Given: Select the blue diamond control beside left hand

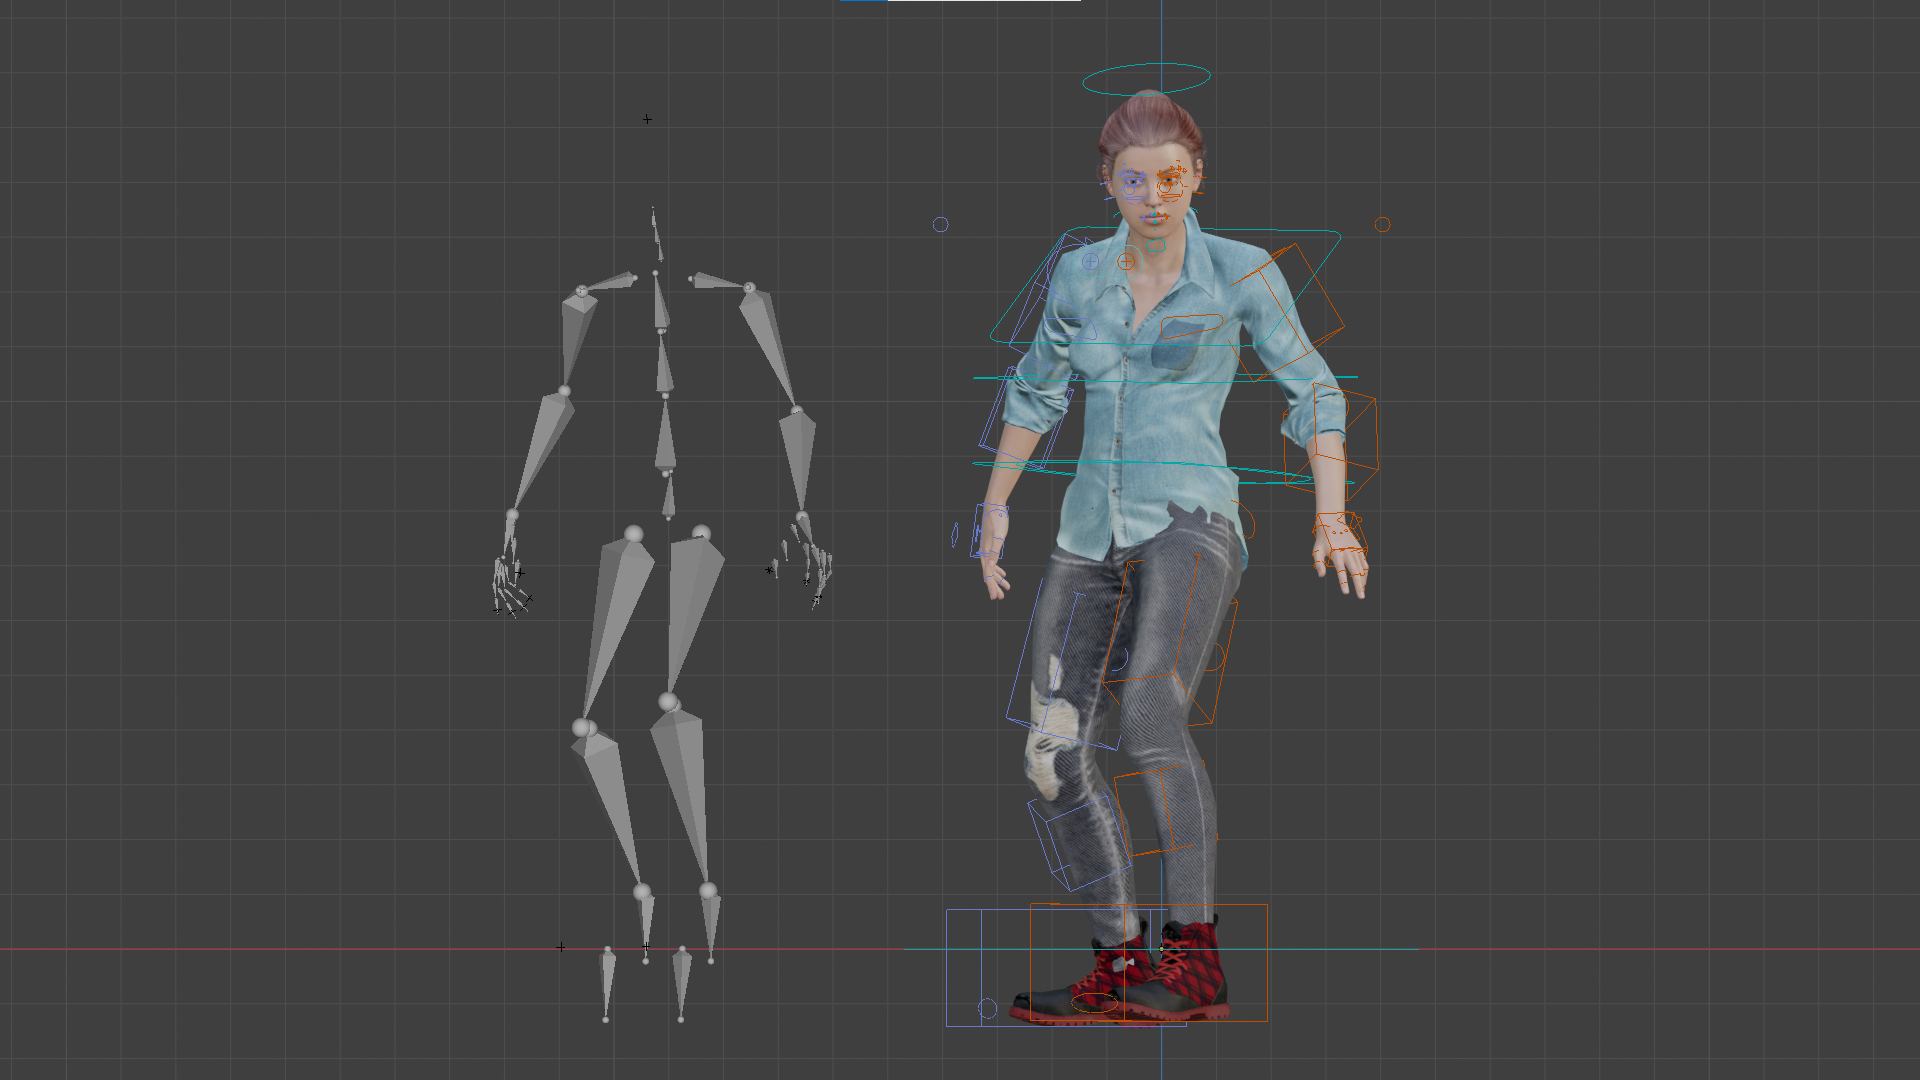Looking at the screenshot, I should click(954, 535).
